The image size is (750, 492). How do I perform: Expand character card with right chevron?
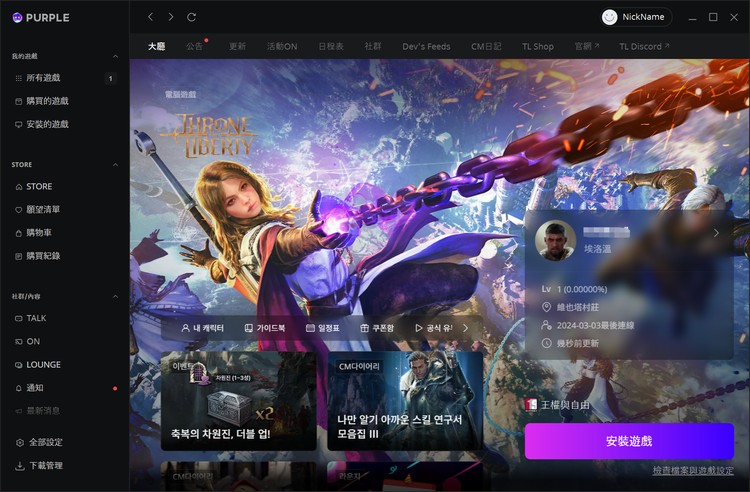coord(716,233)
